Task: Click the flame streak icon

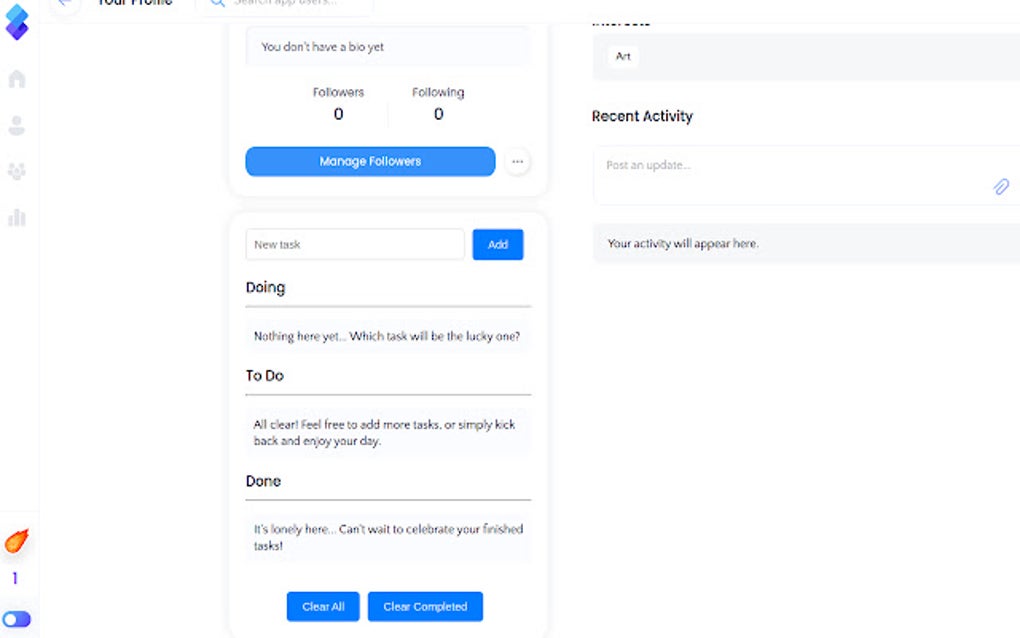Action: click(16, 542)
